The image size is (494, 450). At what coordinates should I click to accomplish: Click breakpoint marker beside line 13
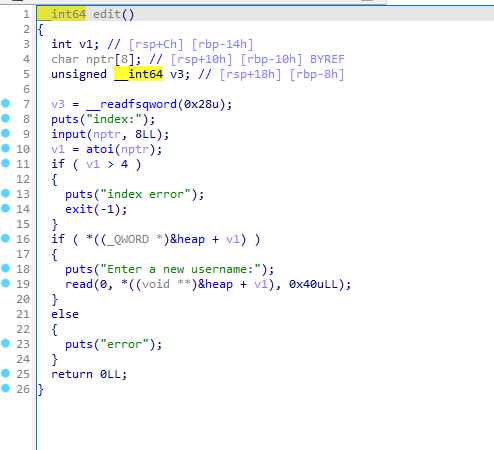6,193
